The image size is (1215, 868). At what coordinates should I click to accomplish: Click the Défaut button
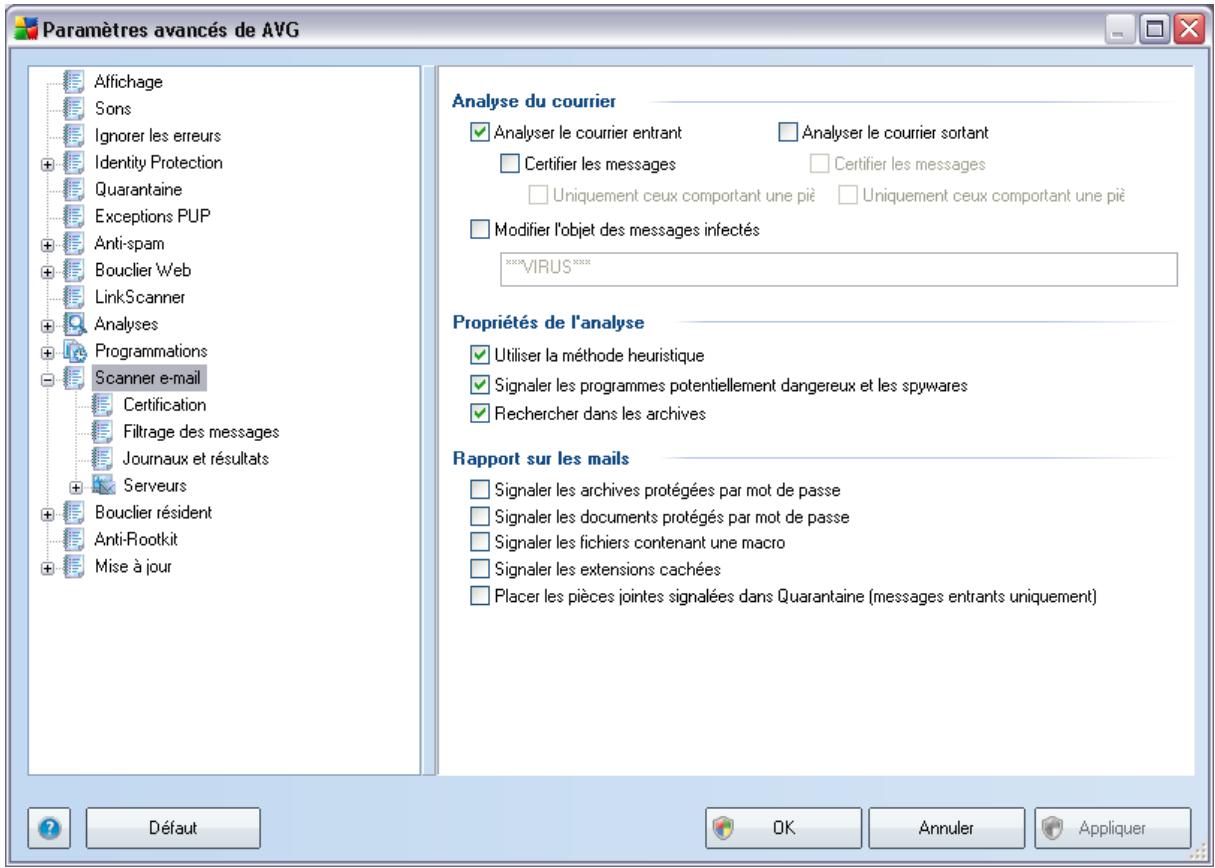click(172, 828)
